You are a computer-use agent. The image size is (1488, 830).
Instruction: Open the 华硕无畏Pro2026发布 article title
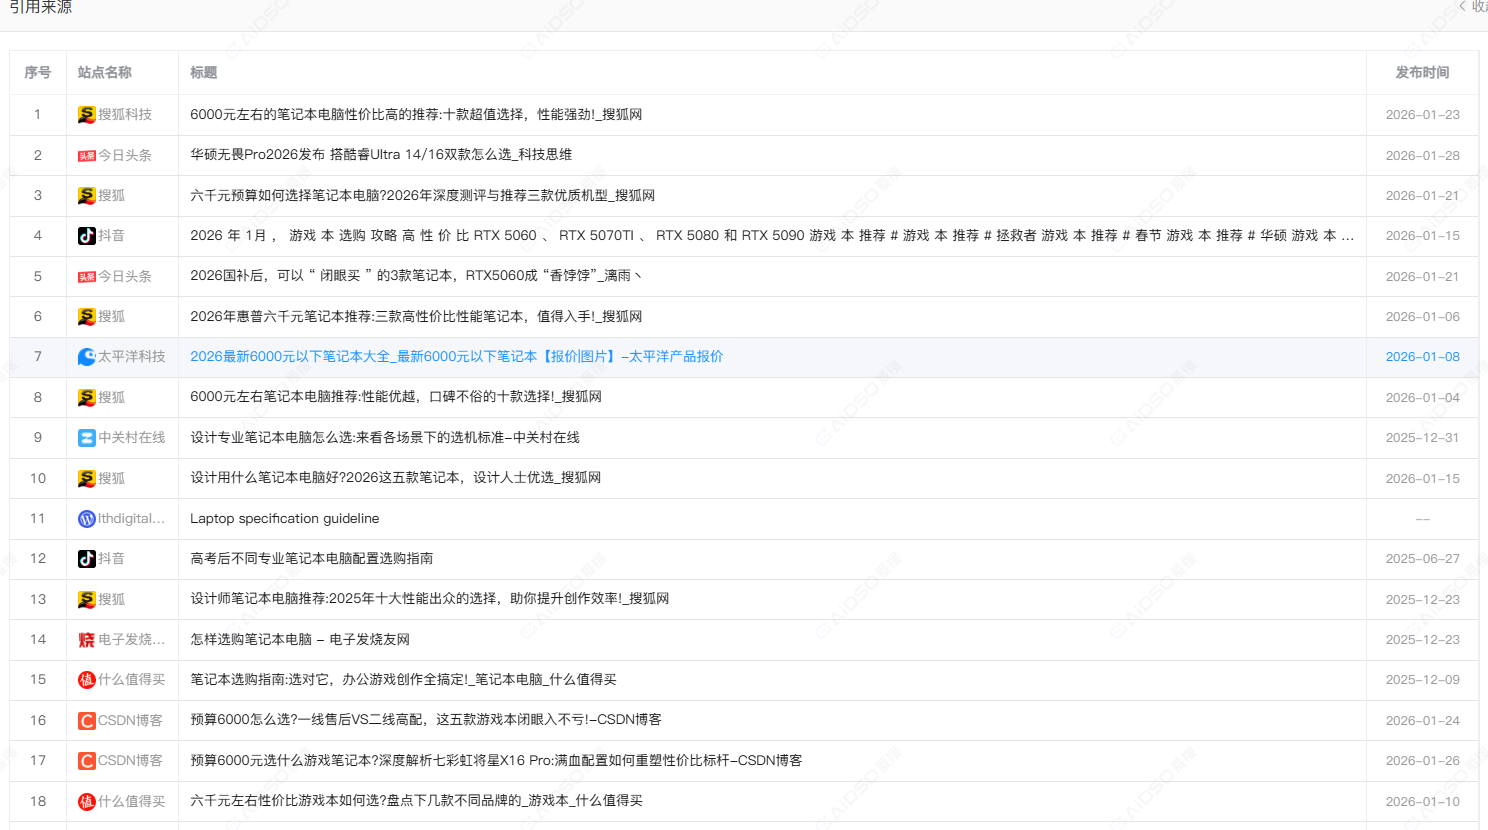point(381,155)
